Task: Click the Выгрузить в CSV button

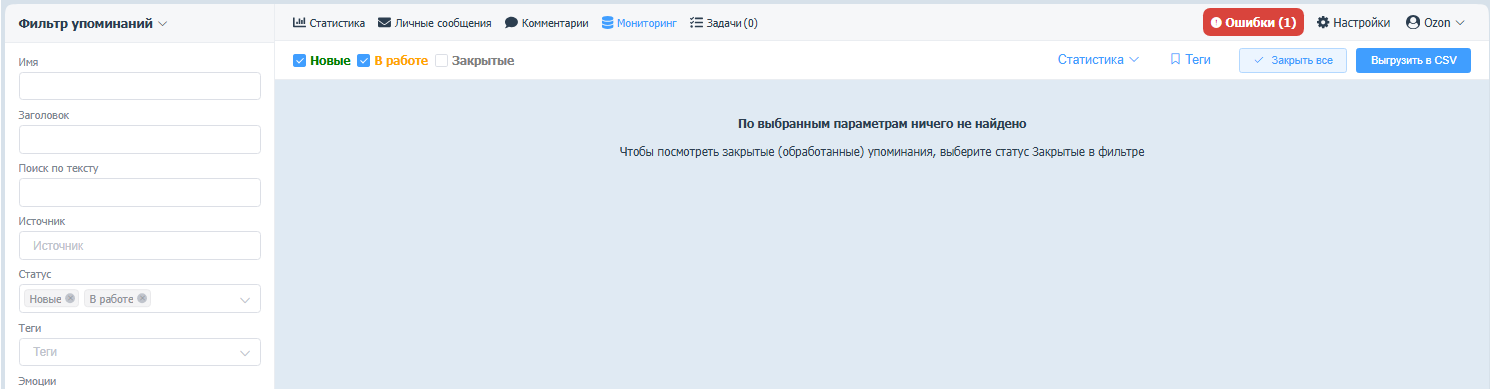Action: point(1413,60)
